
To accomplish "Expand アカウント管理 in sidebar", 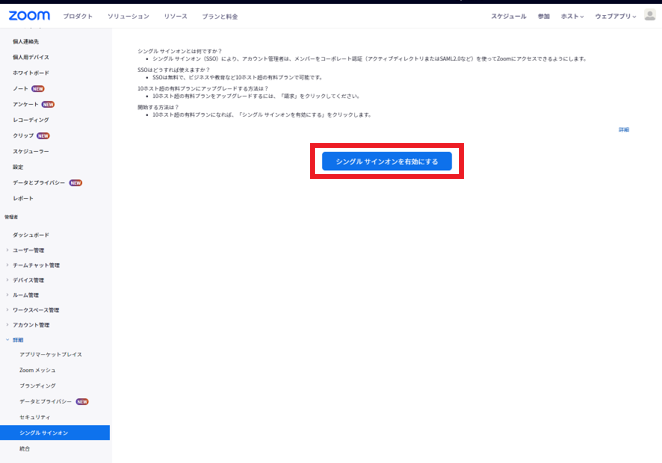I will [30, 325].
